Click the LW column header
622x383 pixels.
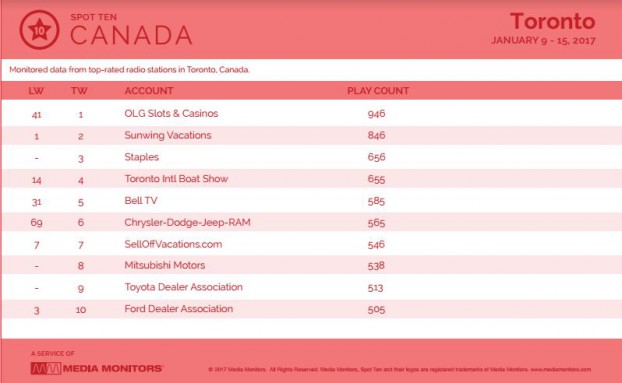[x=36, y=91]
